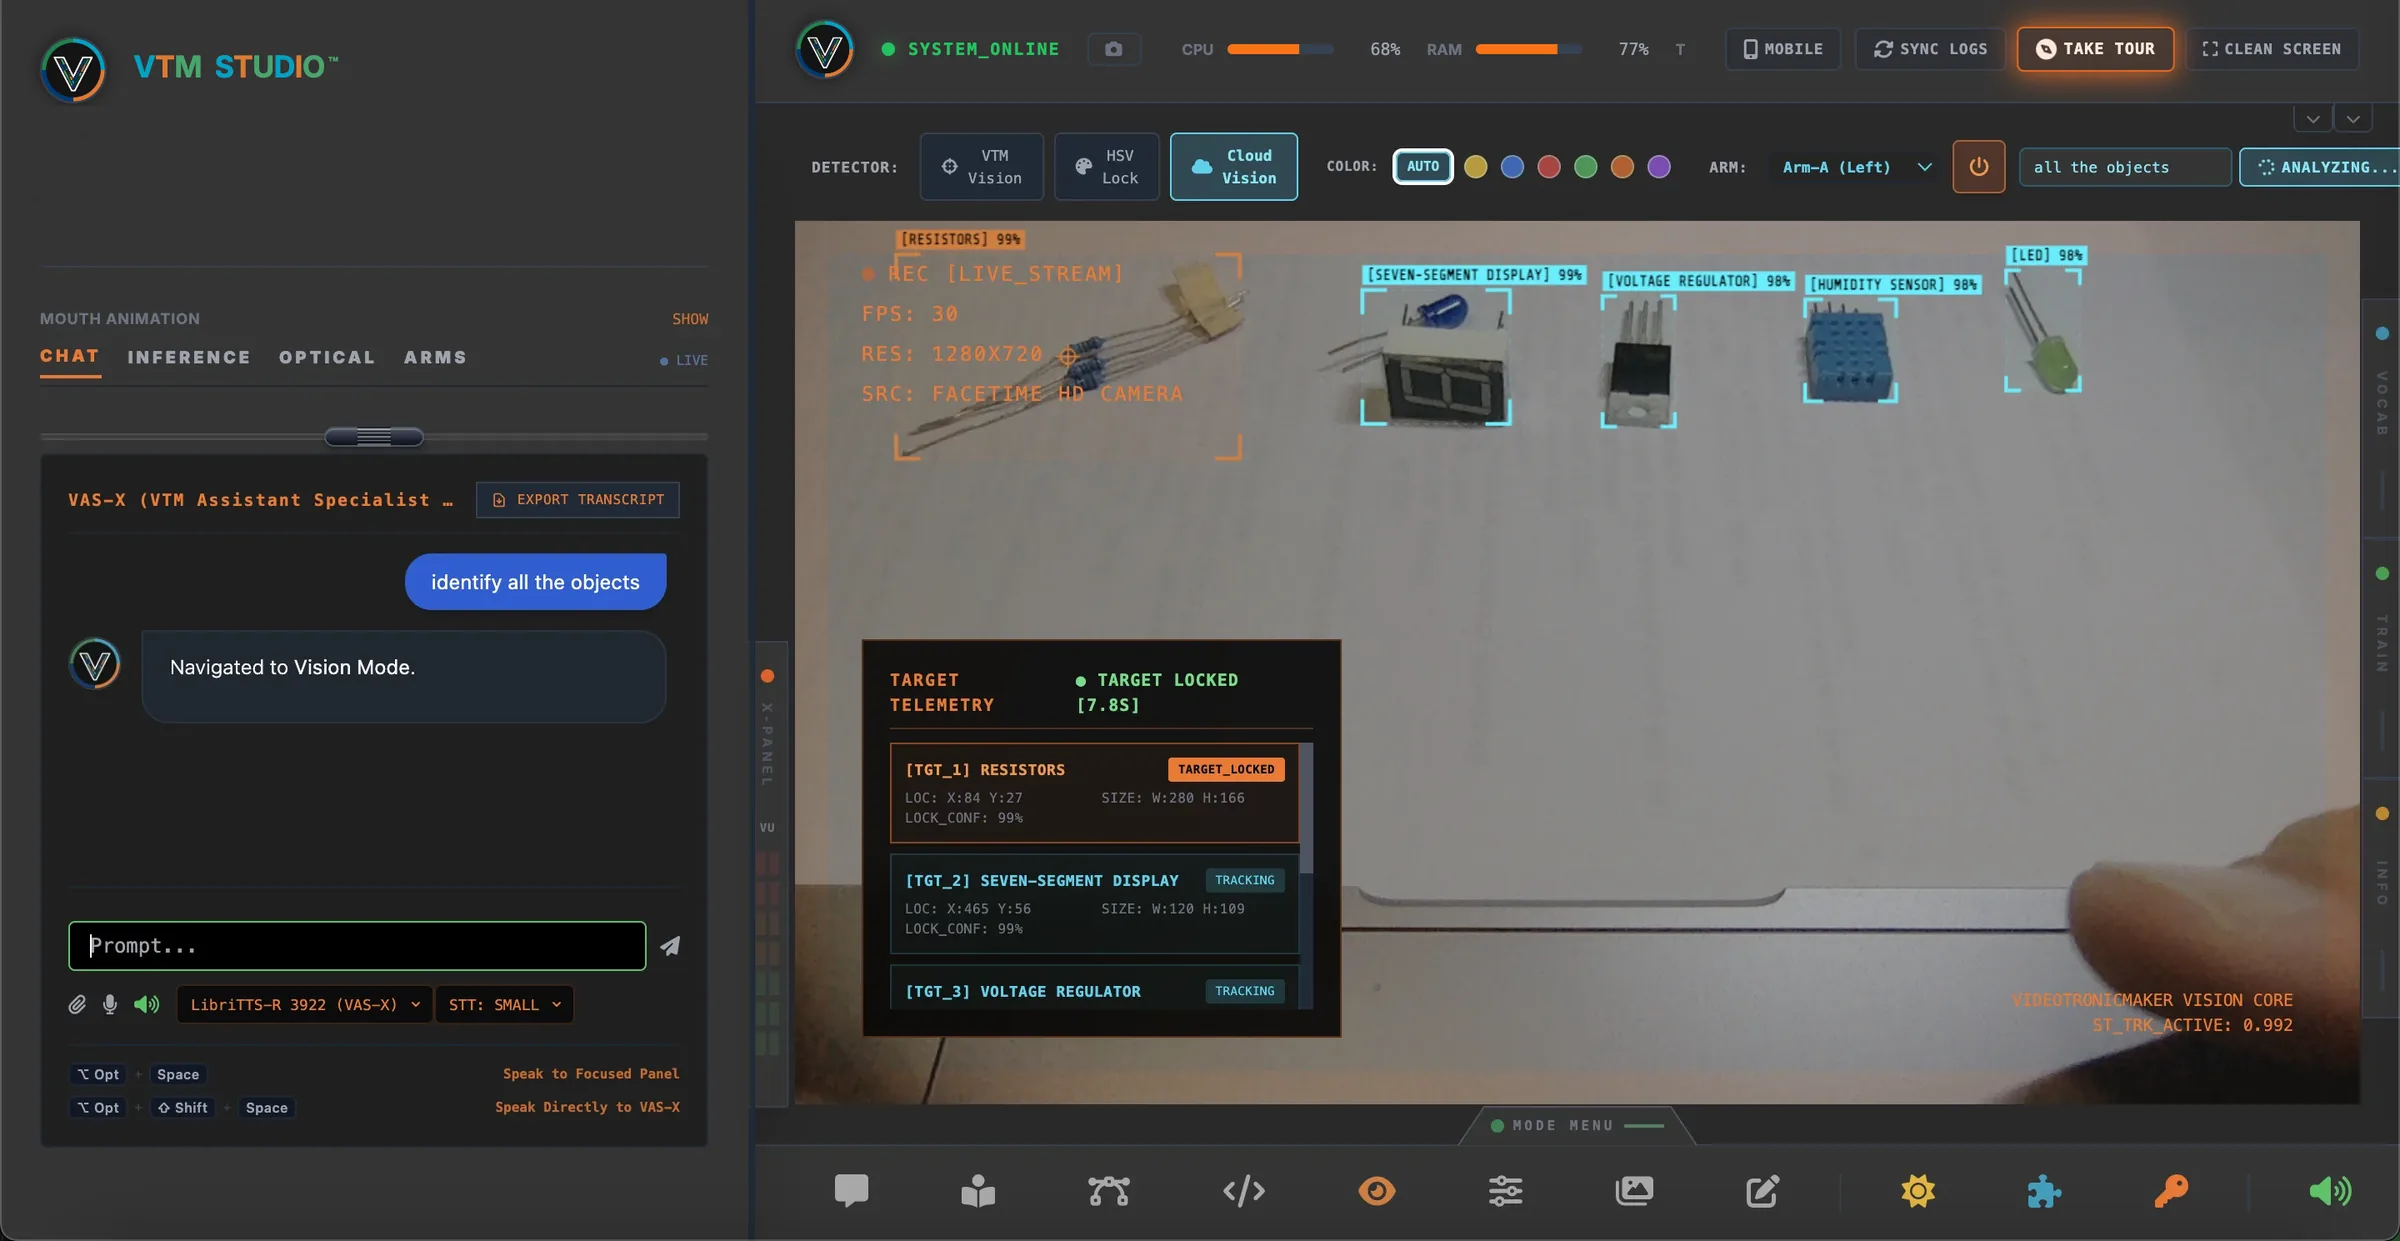
Task: Click the TAKE TOUR button
Action: pos(2095,49)
